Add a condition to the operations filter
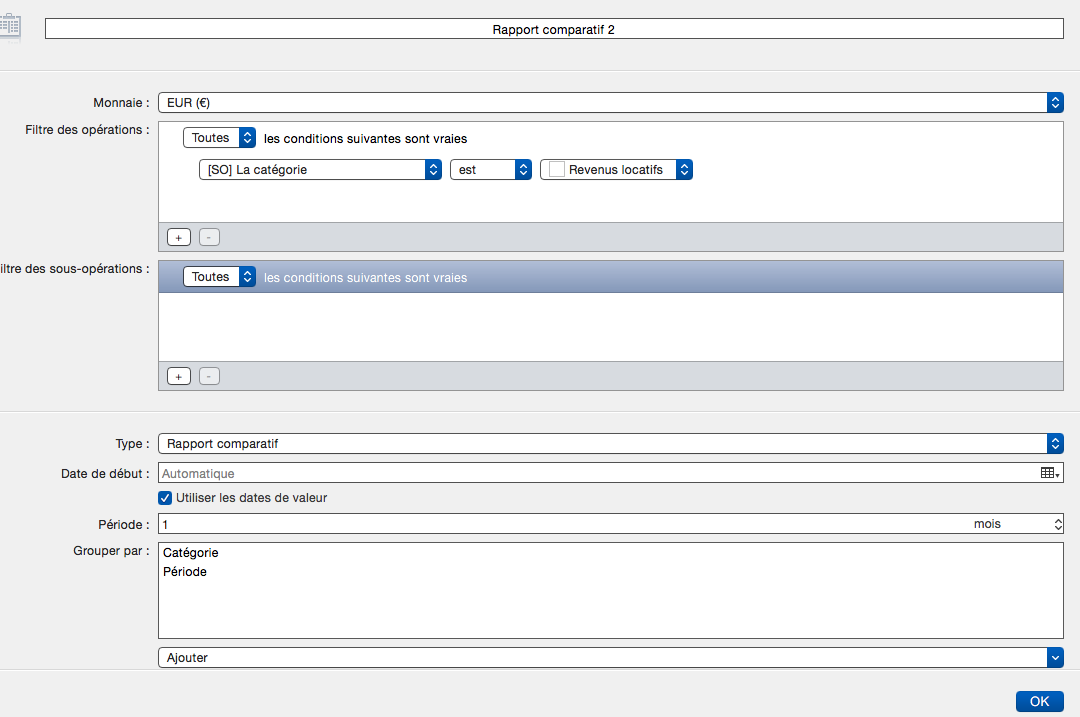Screen dimensions: 1080x717 coord(178,237)
